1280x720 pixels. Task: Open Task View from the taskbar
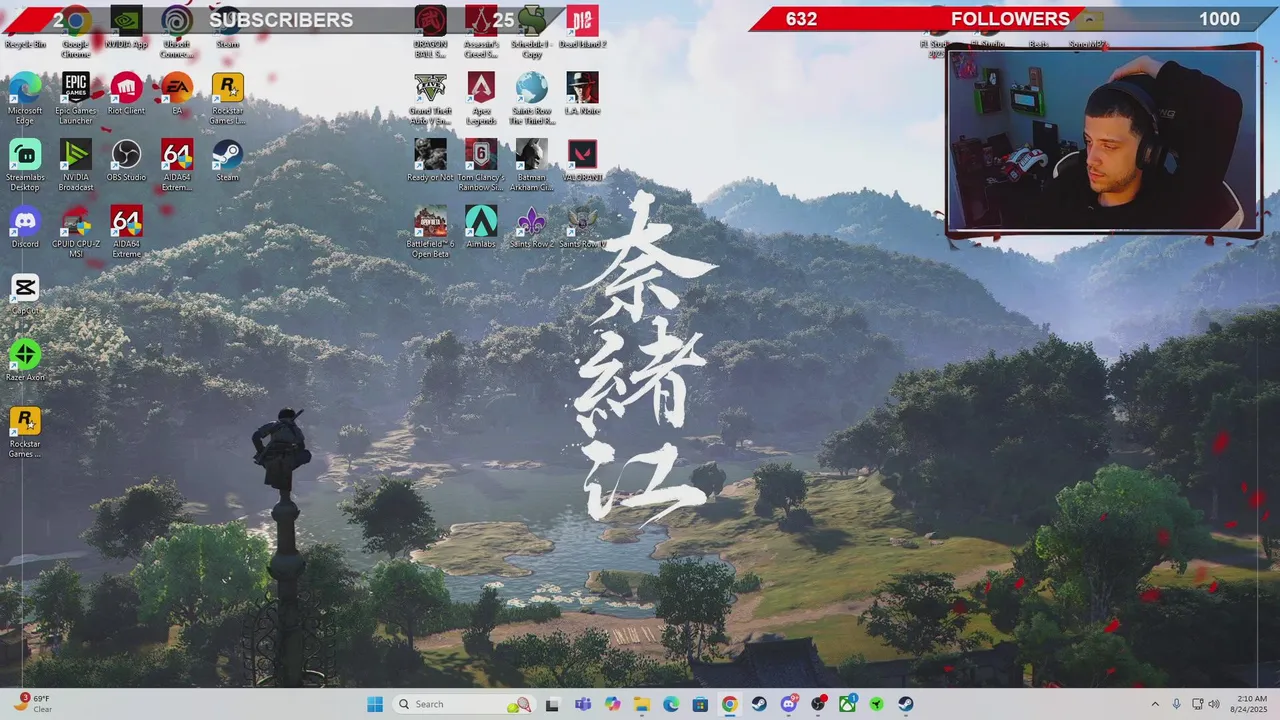point(552,704)
